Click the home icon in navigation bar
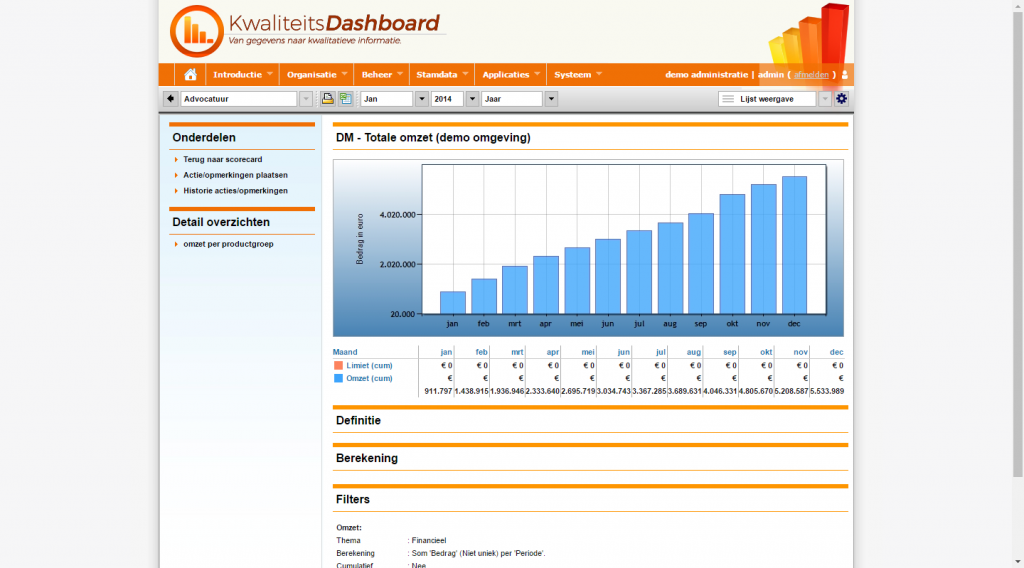Image resolution: width=1024 pixels, height=568 pixels. [190, 75]
